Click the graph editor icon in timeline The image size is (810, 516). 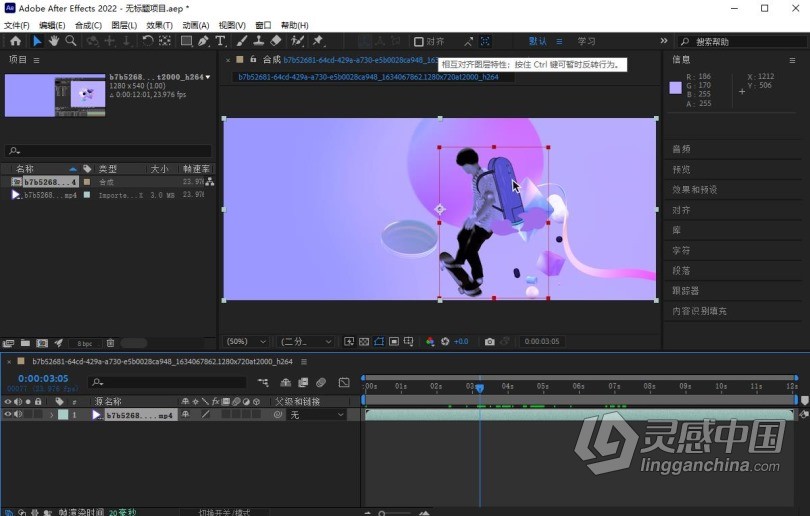pos(344,383)
